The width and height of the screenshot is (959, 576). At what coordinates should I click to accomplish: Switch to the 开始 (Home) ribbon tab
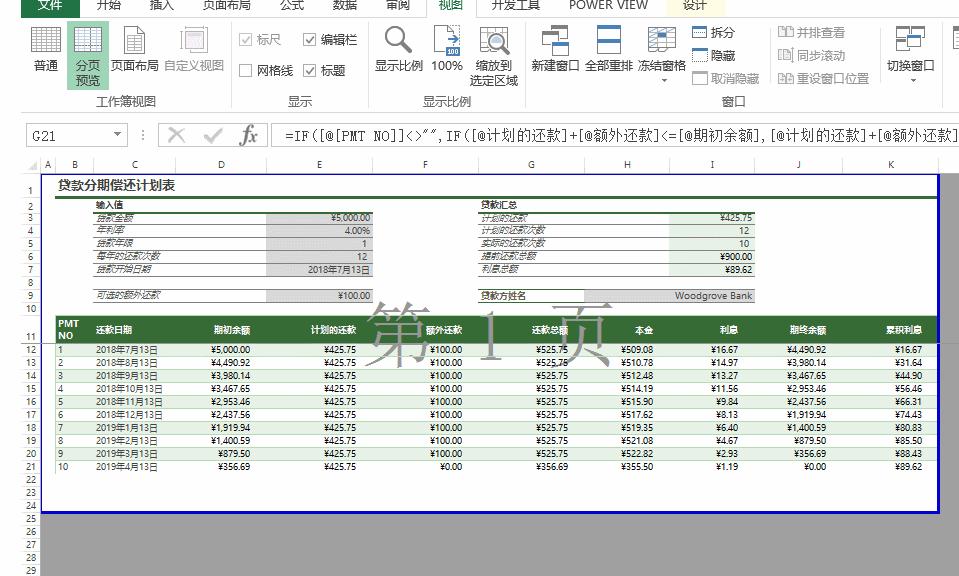(108, 6)
